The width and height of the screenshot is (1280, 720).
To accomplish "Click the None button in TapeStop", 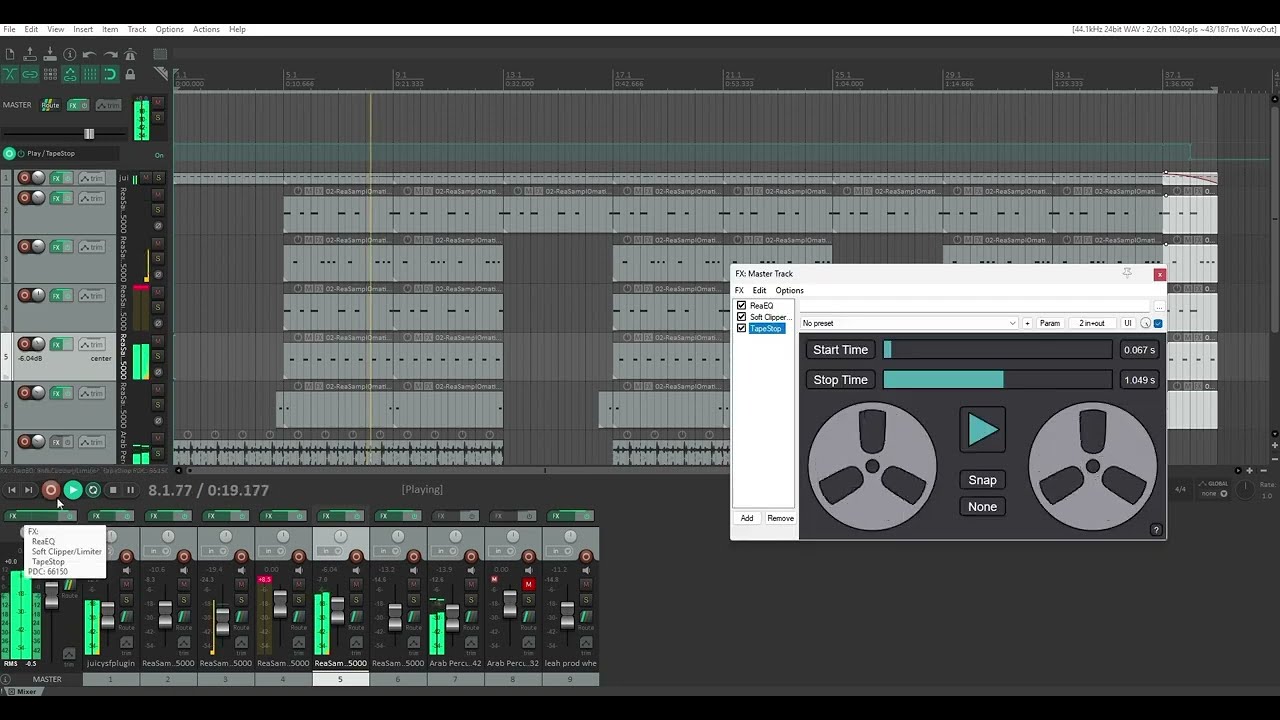I will [x=982, y=507].
